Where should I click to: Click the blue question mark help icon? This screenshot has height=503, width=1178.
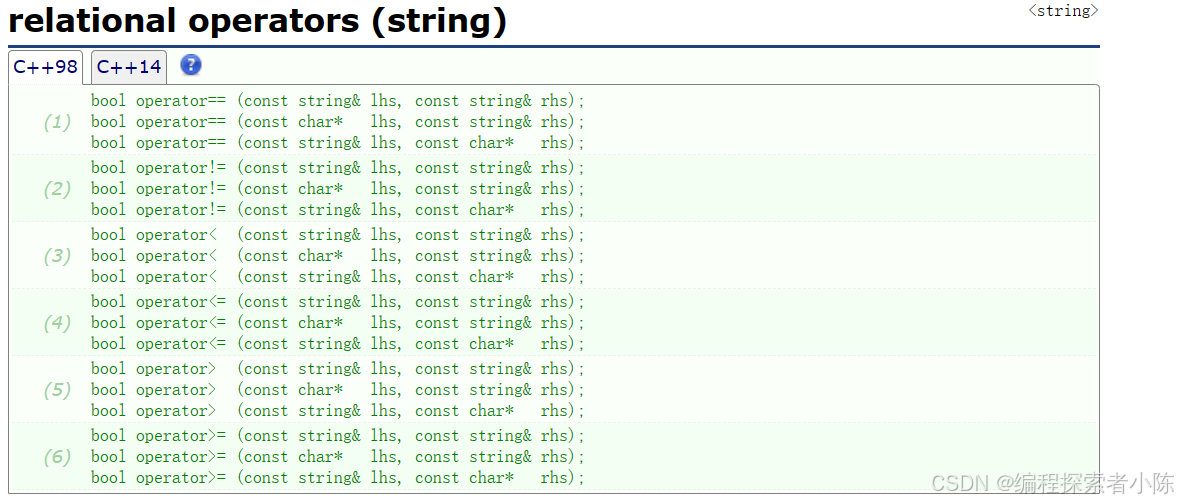(191, 65)
